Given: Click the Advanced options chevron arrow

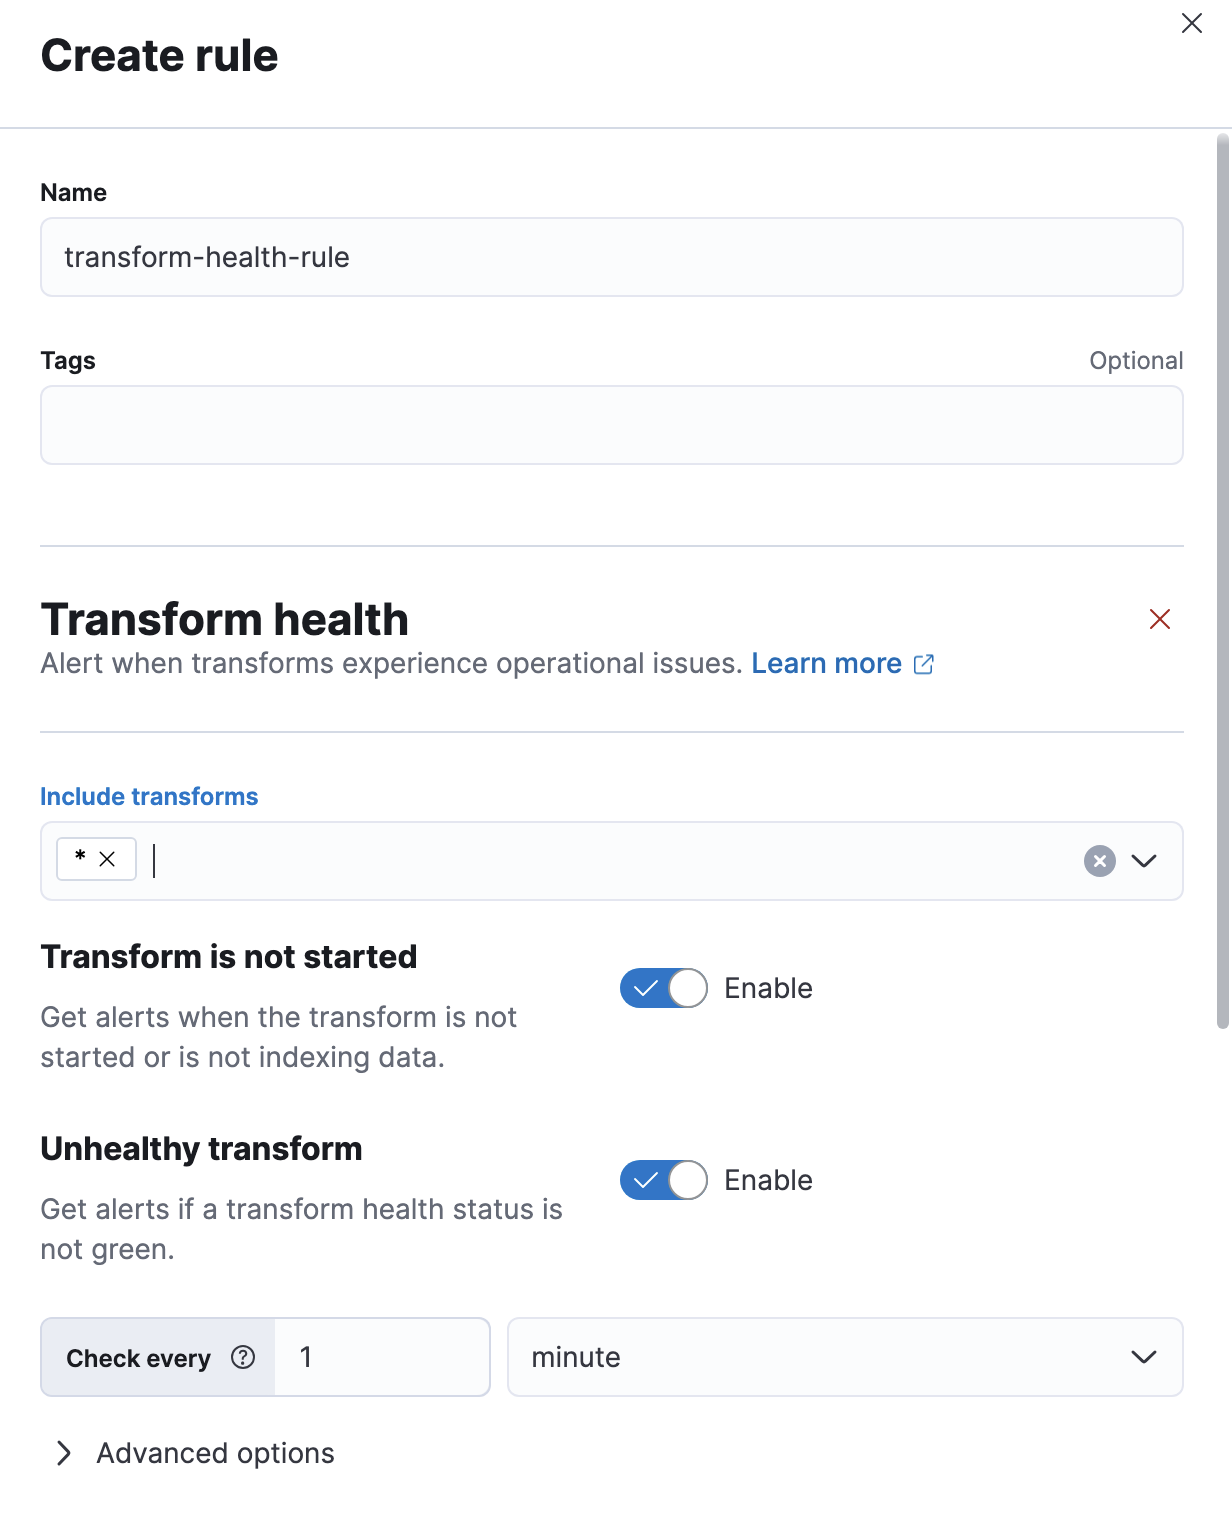Looking at the screenshot, I should coord(64,1452).
